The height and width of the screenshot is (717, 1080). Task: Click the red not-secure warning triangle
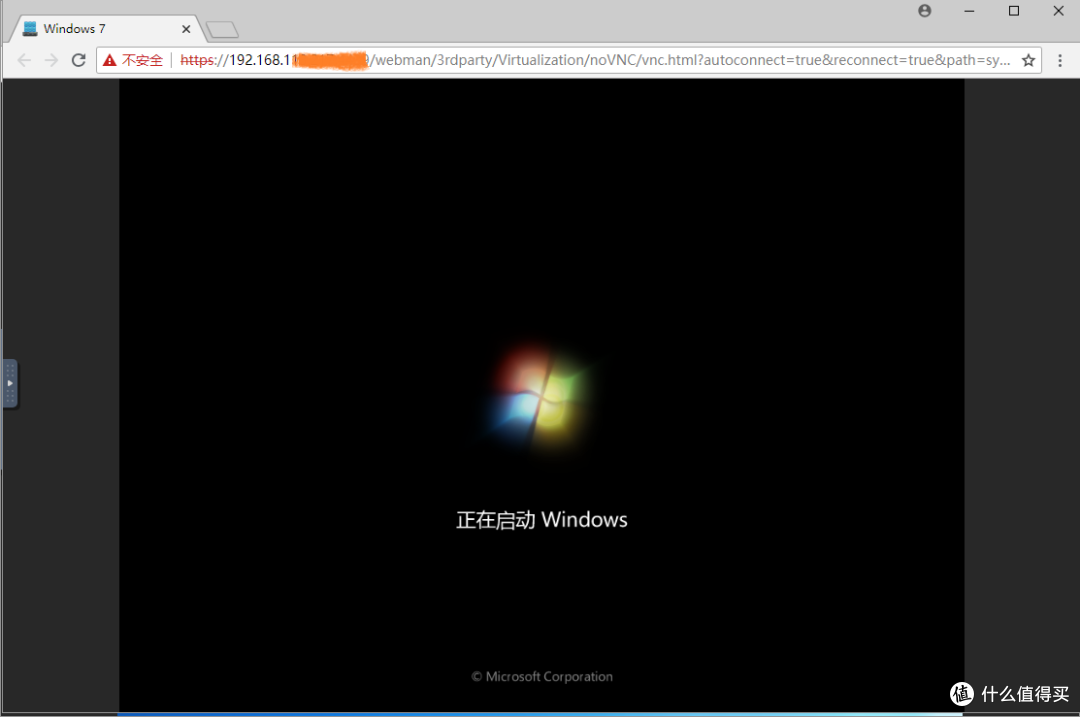110,61
